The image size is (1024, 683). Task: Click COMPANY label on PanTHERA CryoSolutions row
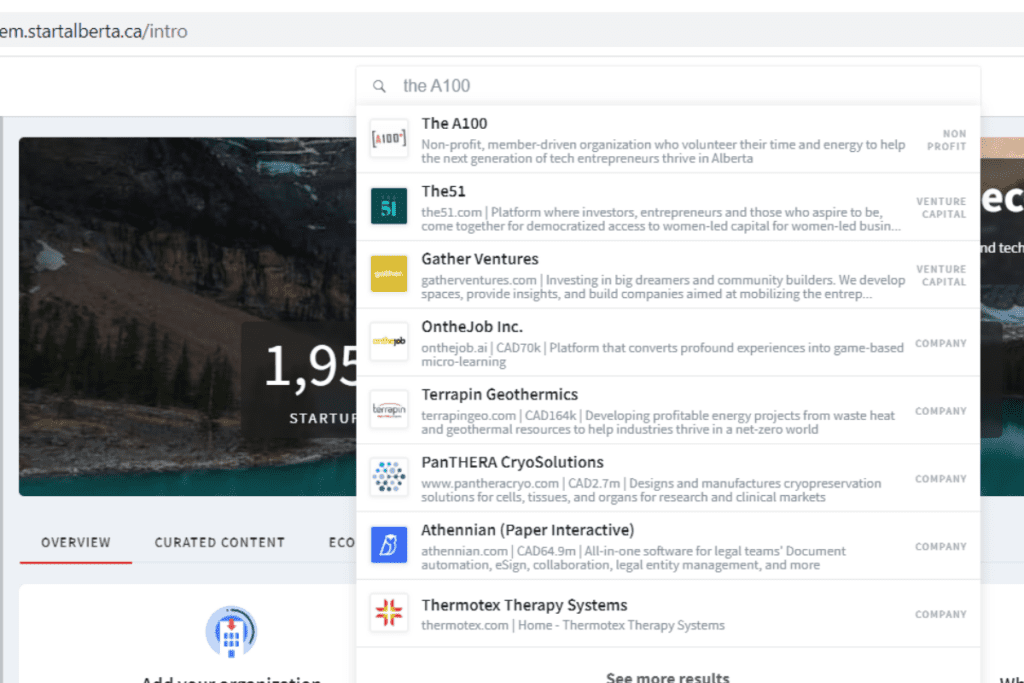tap(940, 479)
